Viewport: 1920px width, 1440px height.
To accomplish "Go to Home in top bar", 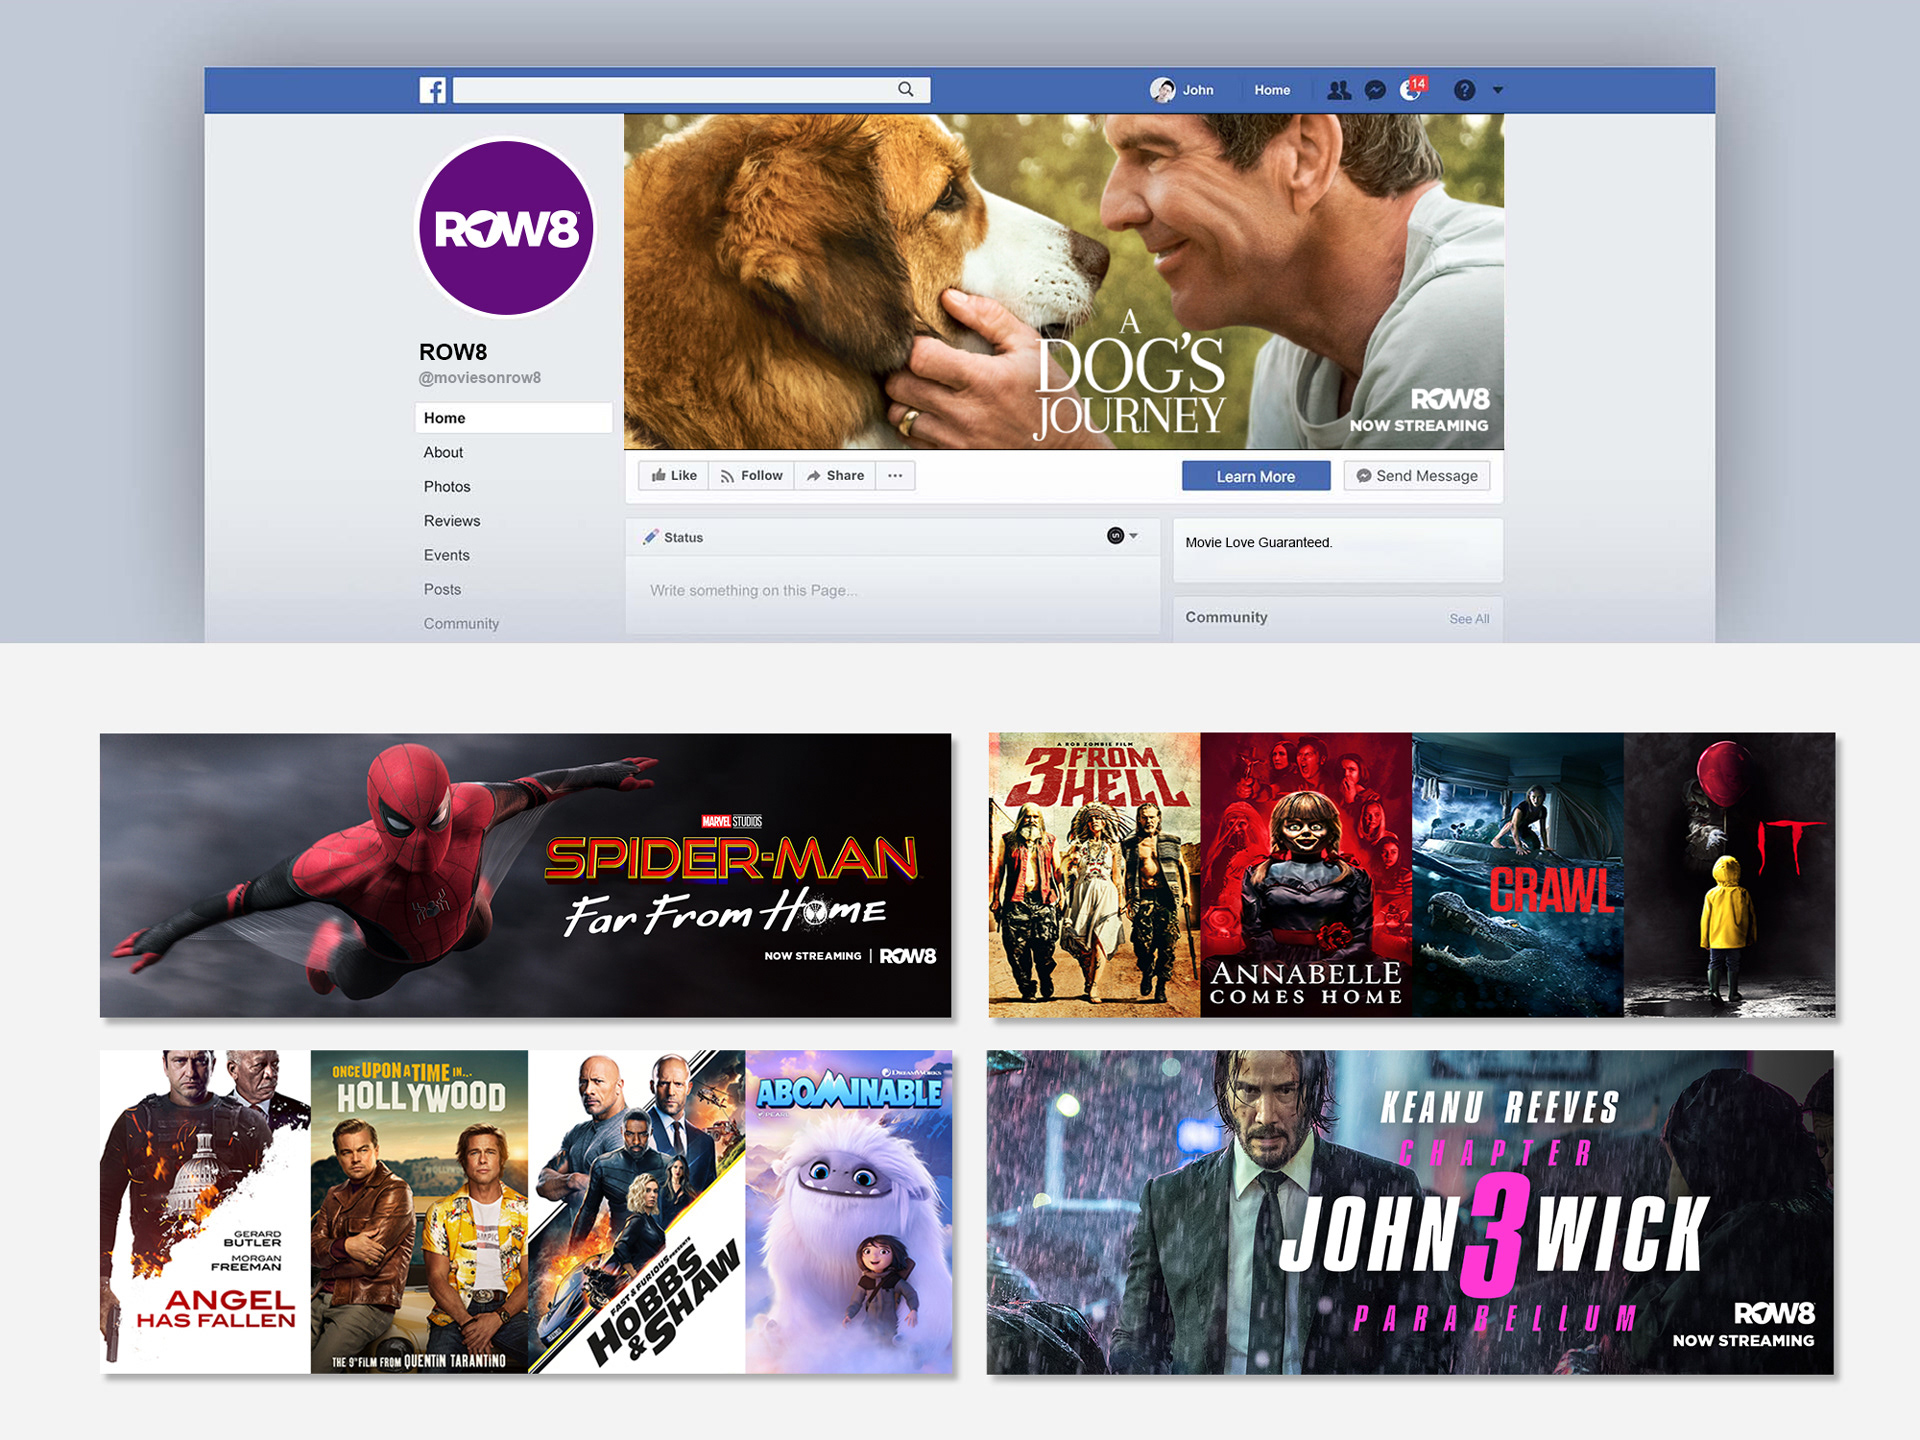I will coord(1272,90).
